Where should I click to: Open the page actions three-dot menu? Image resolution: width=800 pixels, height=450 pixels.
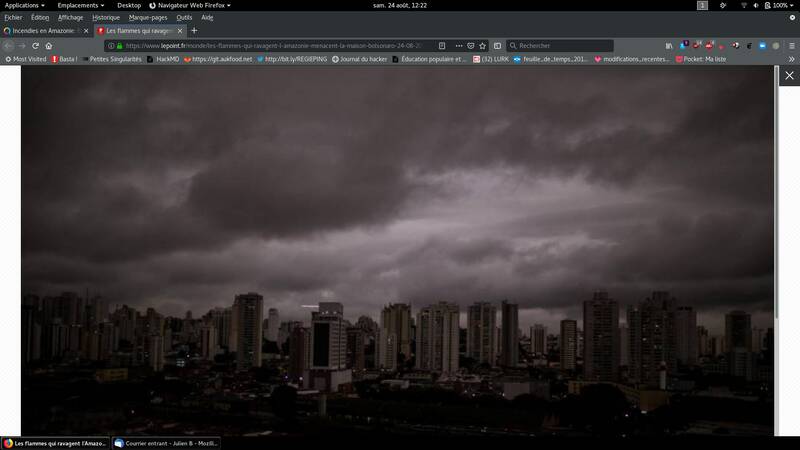[457, 45]
